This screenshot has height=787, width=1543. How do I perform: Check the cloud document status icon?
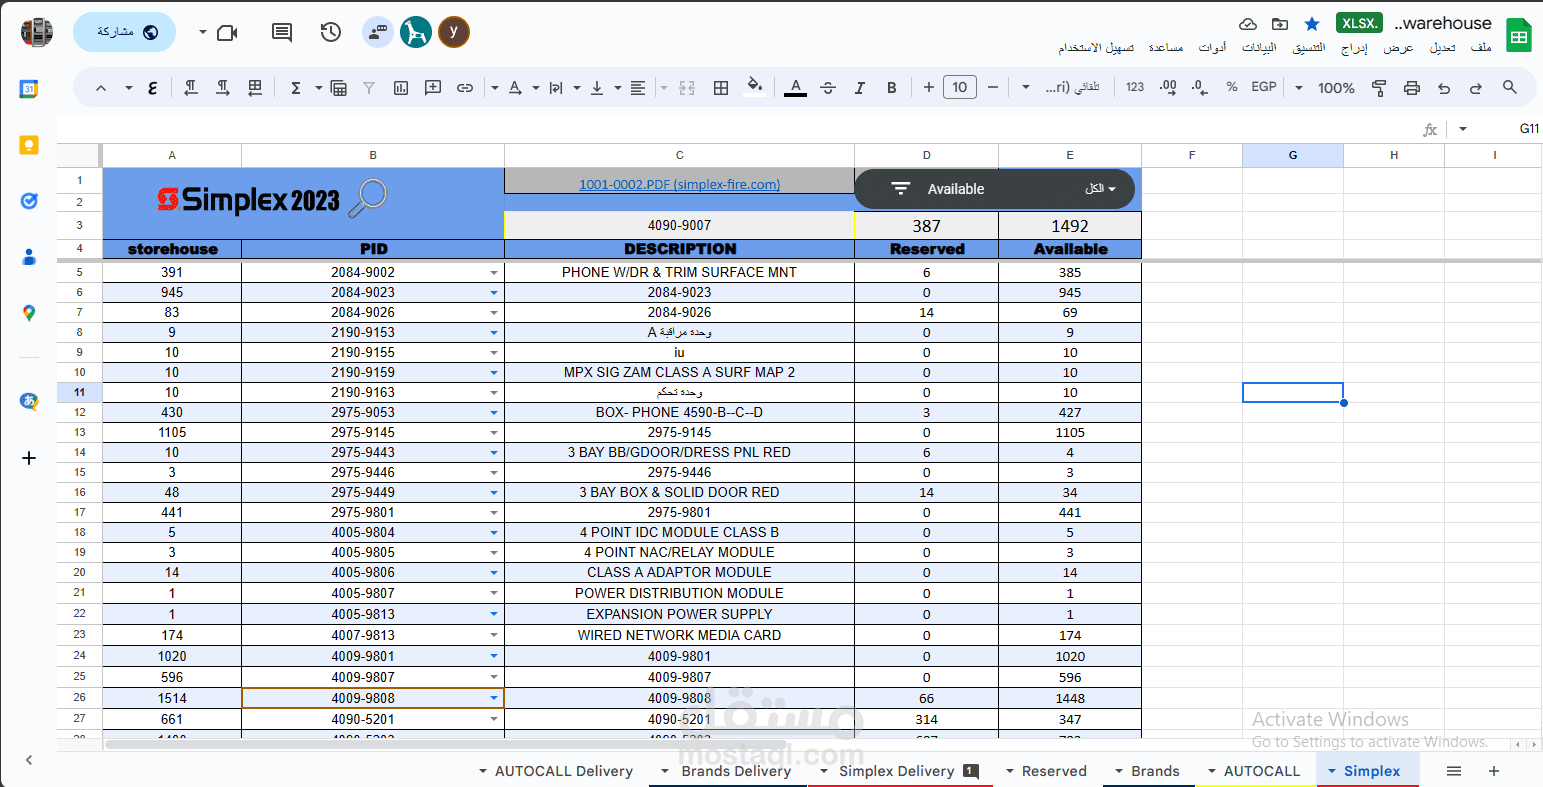coord(1248,24)
